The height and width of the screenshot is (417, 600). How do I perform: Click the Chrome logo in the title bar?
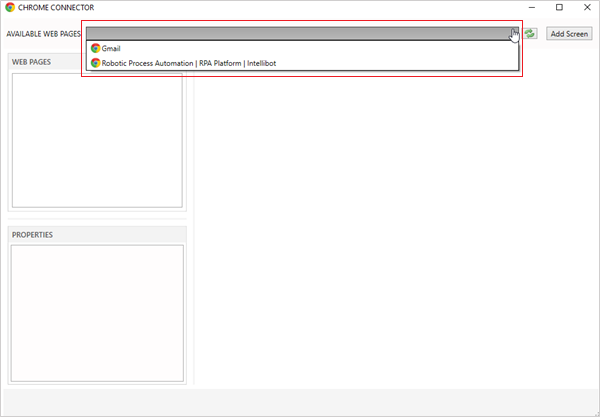(10, 7)
